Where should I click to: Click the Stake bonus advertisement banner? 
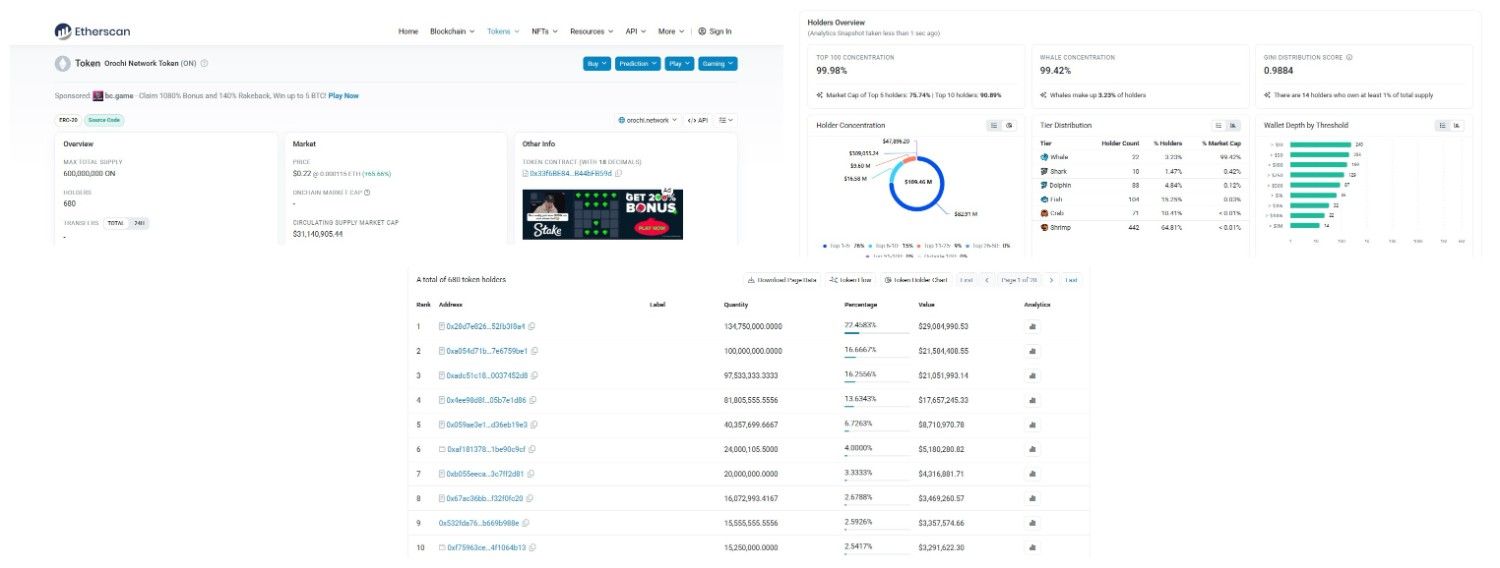coord(603,213)
